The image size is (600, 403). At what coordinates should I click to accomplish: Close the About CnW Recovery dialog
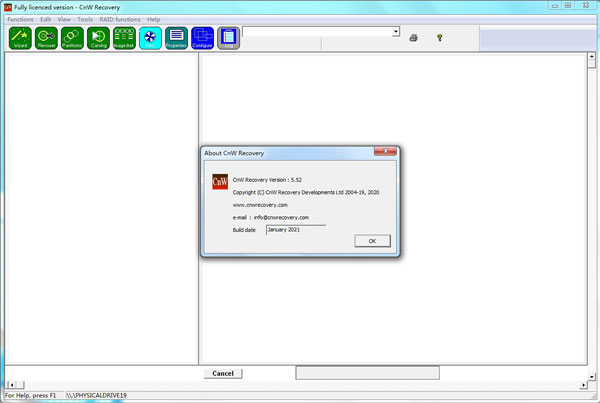[385, 151]
